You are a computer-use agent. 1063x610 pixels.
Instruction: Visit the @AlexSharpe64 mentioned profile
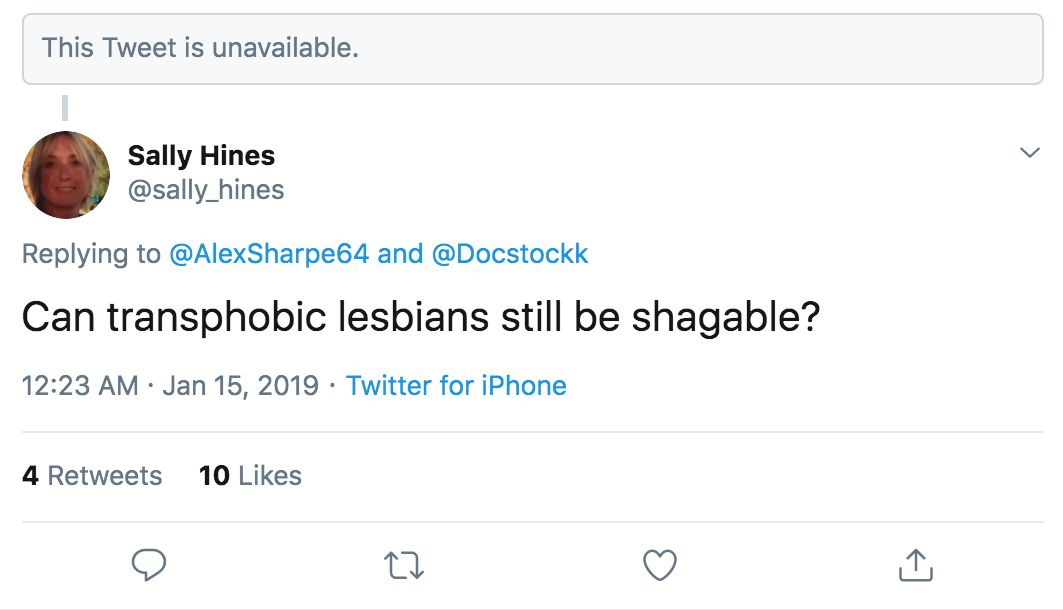point(269,254)
